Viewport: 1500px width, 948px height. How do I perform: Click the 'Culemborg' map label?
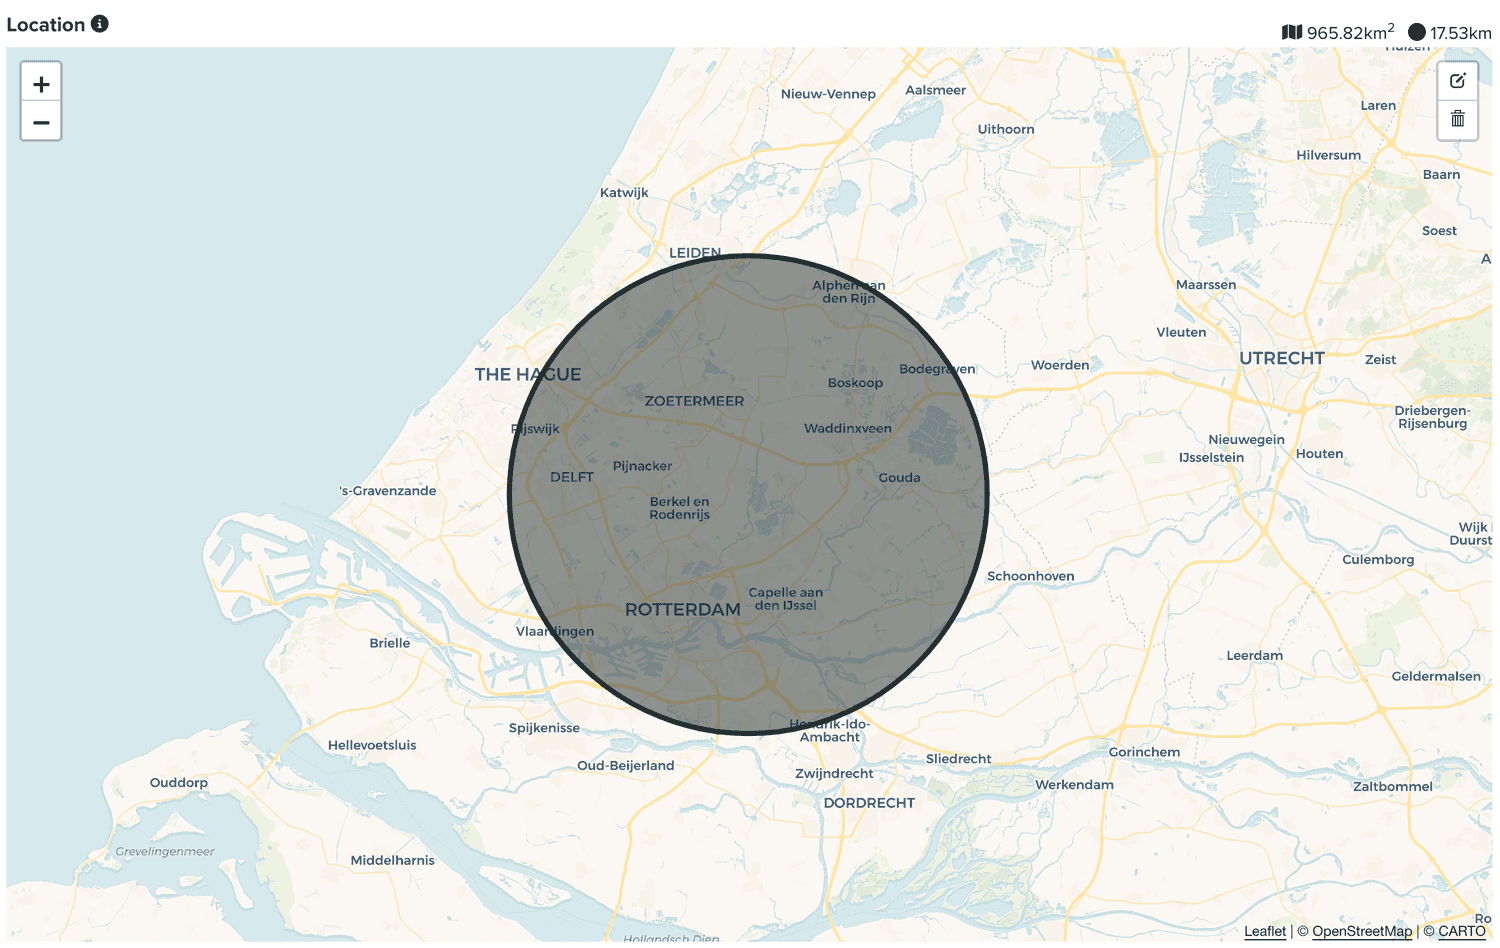[1378, 560]
